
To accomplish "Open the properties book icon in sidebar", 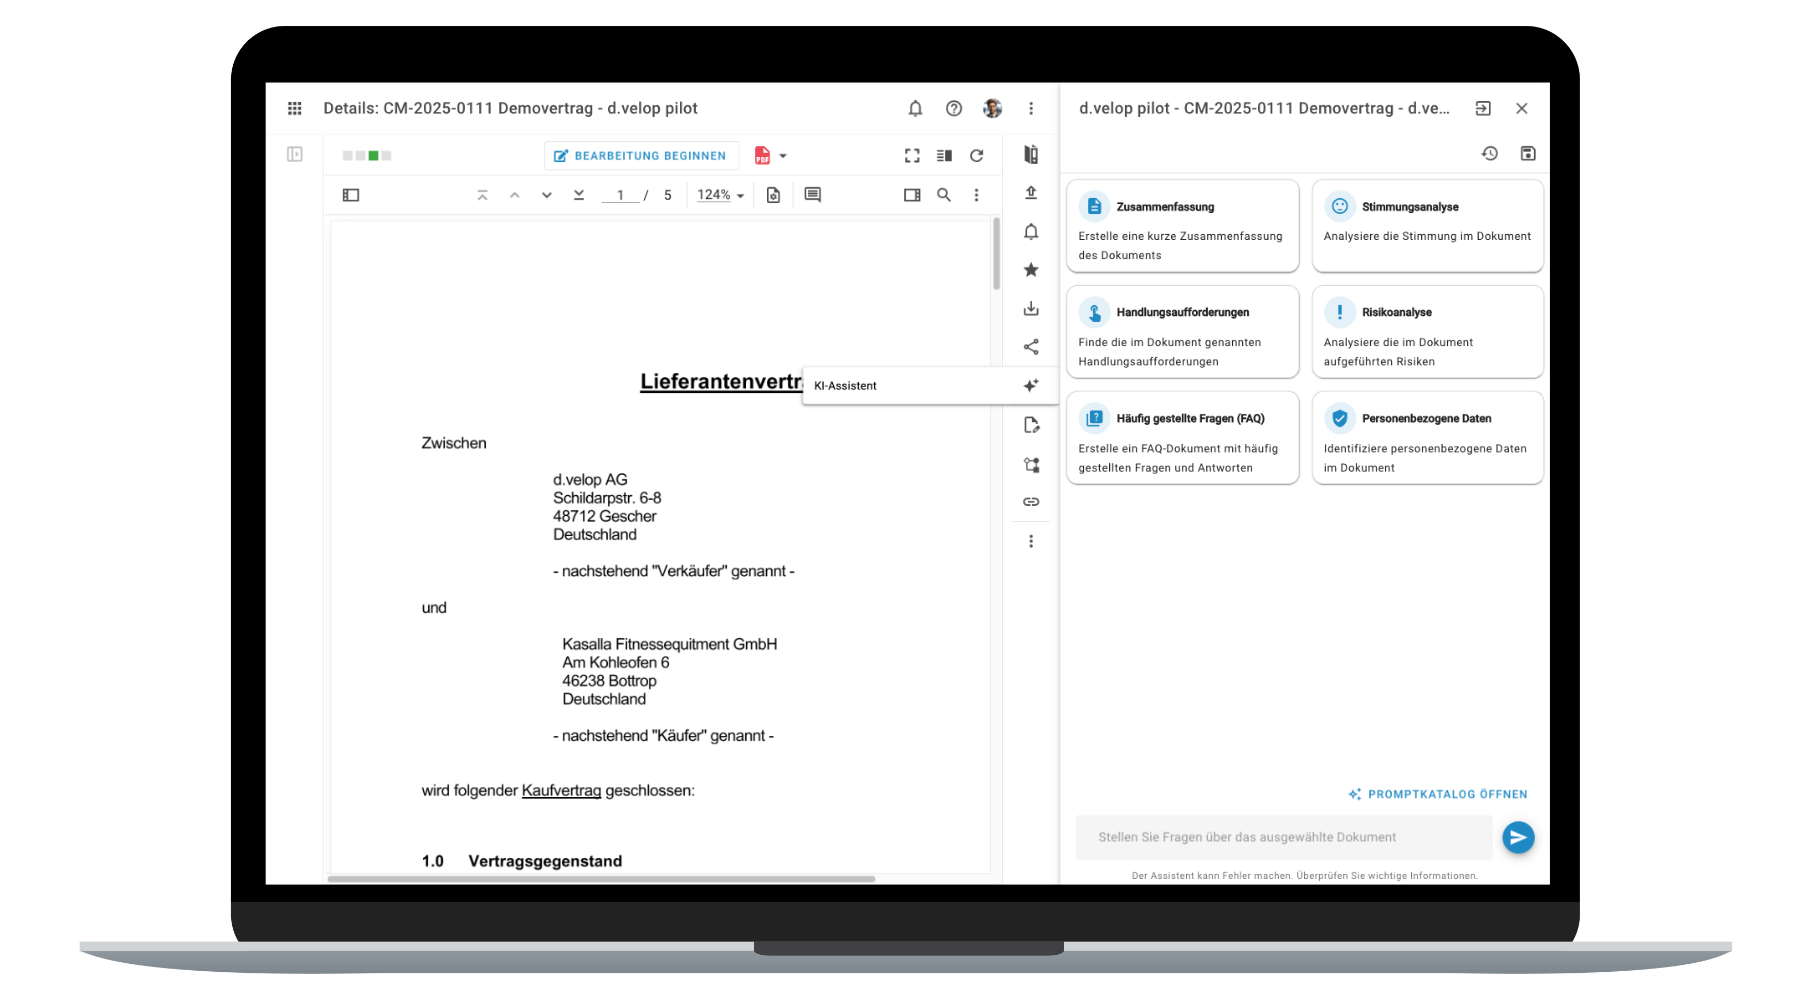I will click(1031, 154).
